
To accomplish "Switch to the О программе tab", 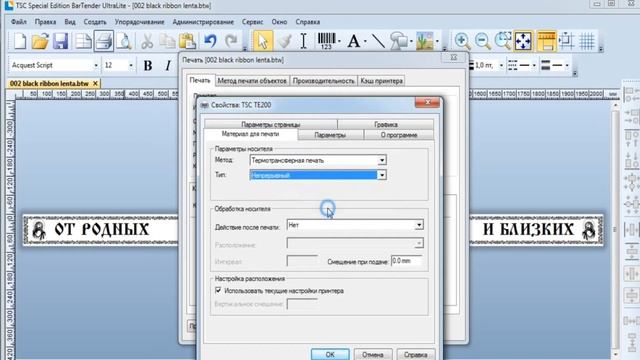I will point(399,135).
